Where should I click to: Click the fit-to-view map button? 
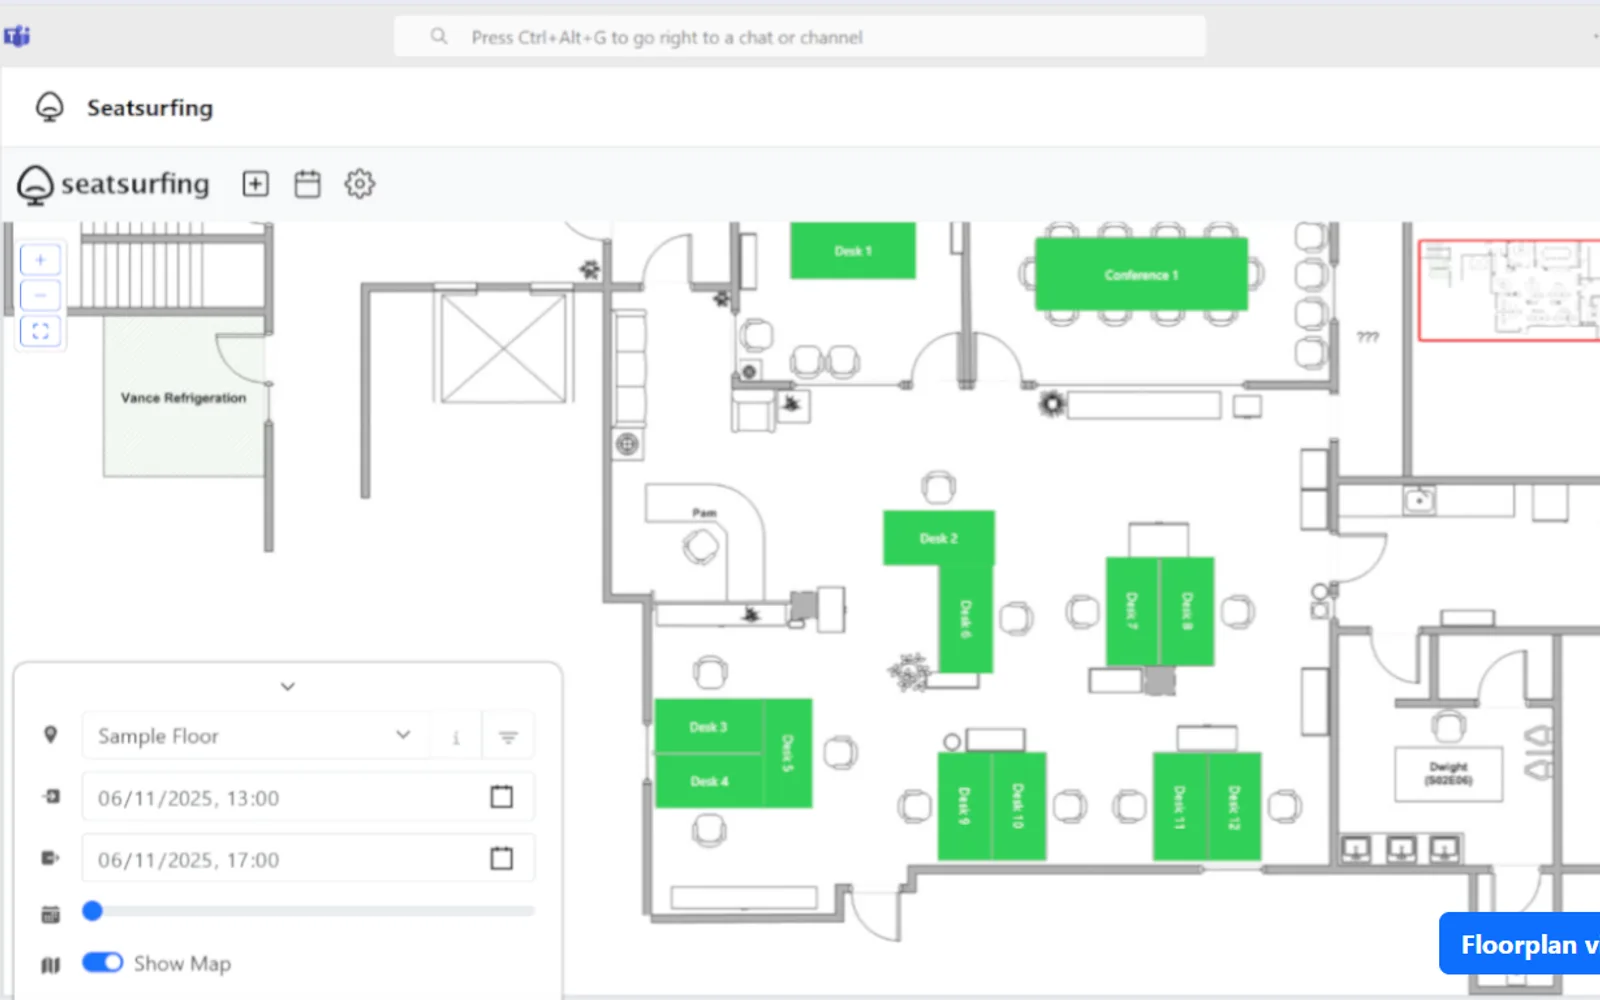tap(41, 331)
